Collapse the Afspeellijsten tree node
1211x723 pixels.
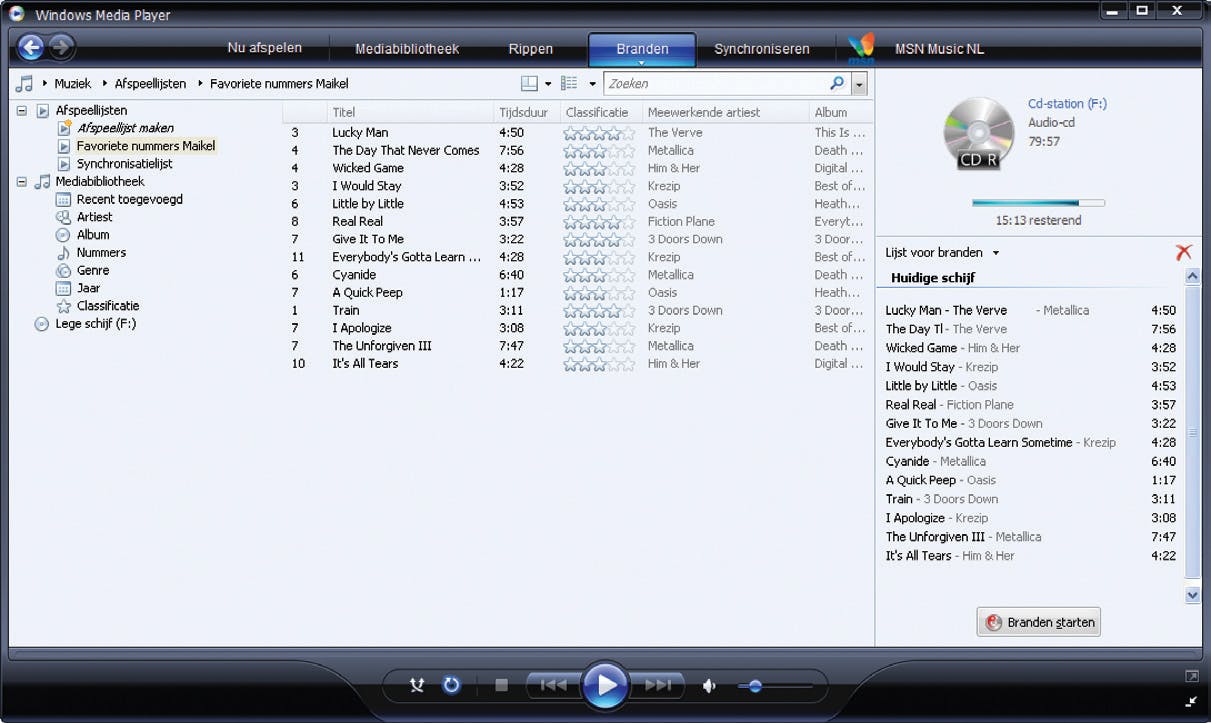pos(22,111)
